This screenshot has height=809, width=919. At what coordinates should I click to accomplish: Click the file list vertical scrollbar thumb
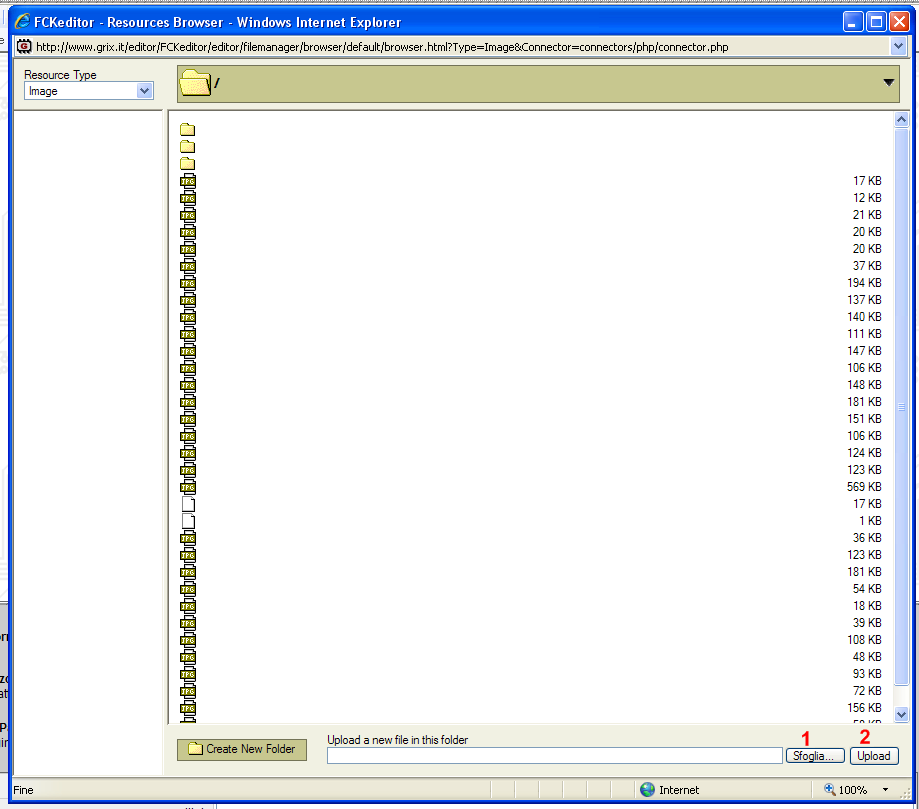[901, 406]
